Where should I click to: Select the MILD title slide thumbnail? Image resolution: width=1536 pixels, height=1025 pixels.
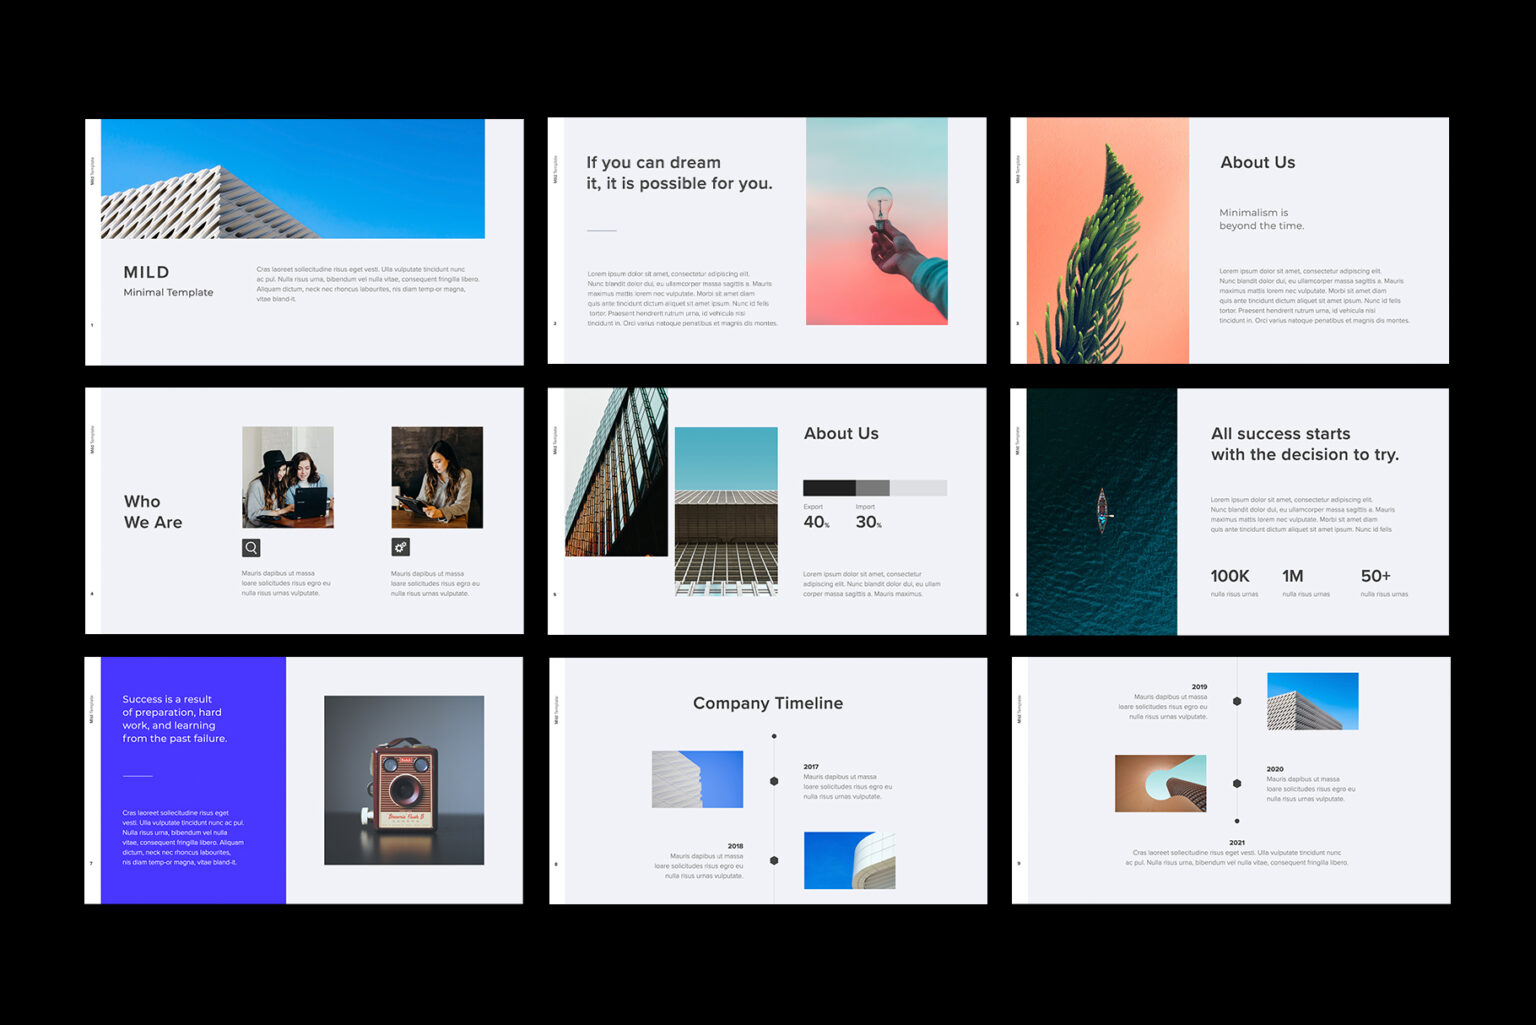[304, 242]
